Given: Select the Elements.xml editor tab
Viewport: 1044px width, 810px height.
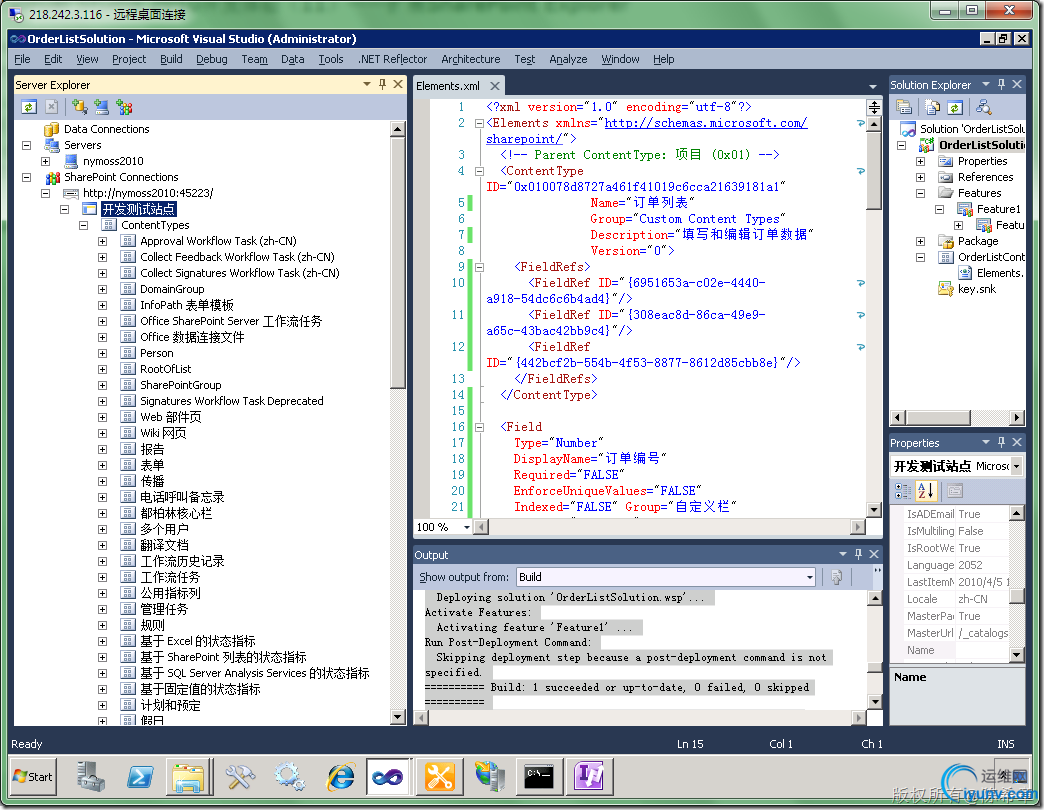Looking at the screenshot, I should click(x=447, y=86).
